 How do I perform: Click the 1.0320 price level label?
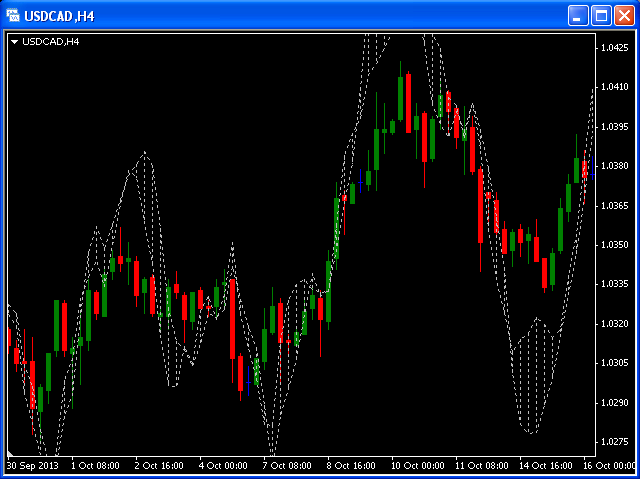click(x=615, y=324)
